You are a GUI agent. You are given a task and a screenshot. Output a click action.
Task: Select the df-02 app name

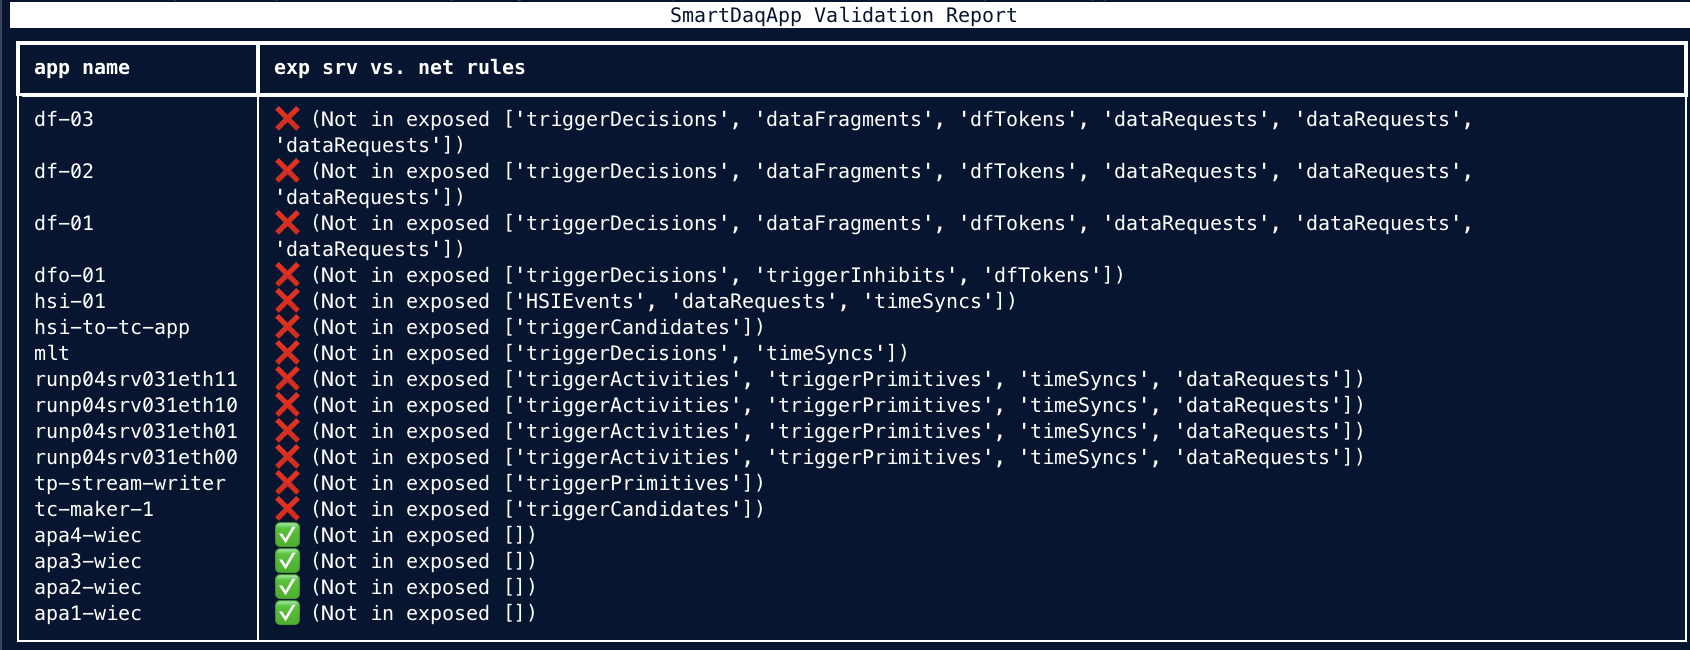(x=64, y=171)
